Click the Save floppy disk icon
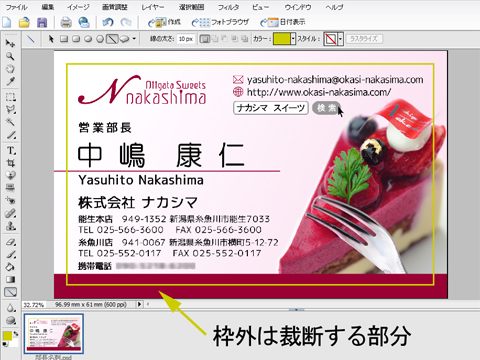The image size is (480, 360). tap(42, 22)
